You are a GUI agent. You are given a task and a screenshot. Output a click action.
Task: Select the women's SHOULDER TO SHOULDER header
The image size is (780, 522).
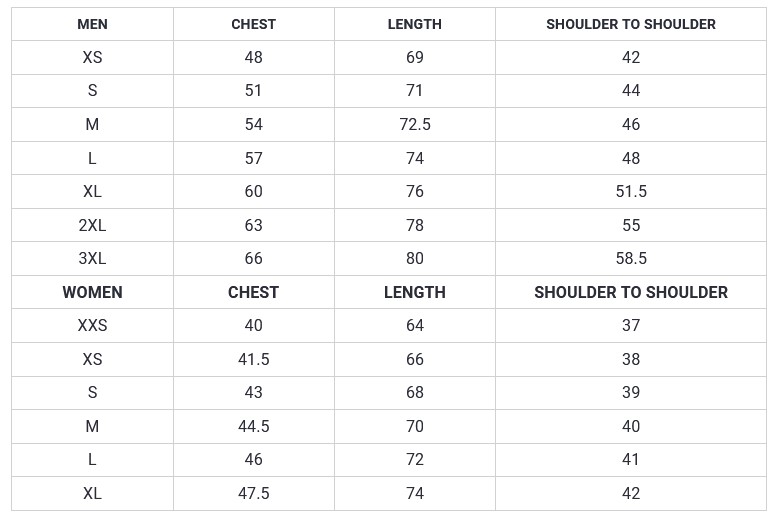coord(631,292)
